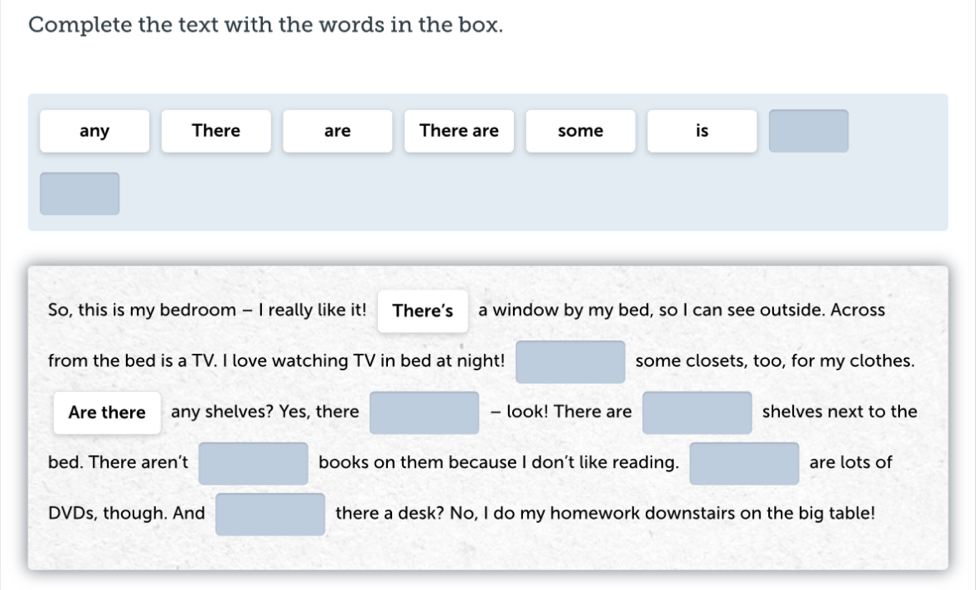This screenshot has height=590, width=976.
Task: Click the sentence 'So, this is my bedroom'
Action: pos(207,310)
